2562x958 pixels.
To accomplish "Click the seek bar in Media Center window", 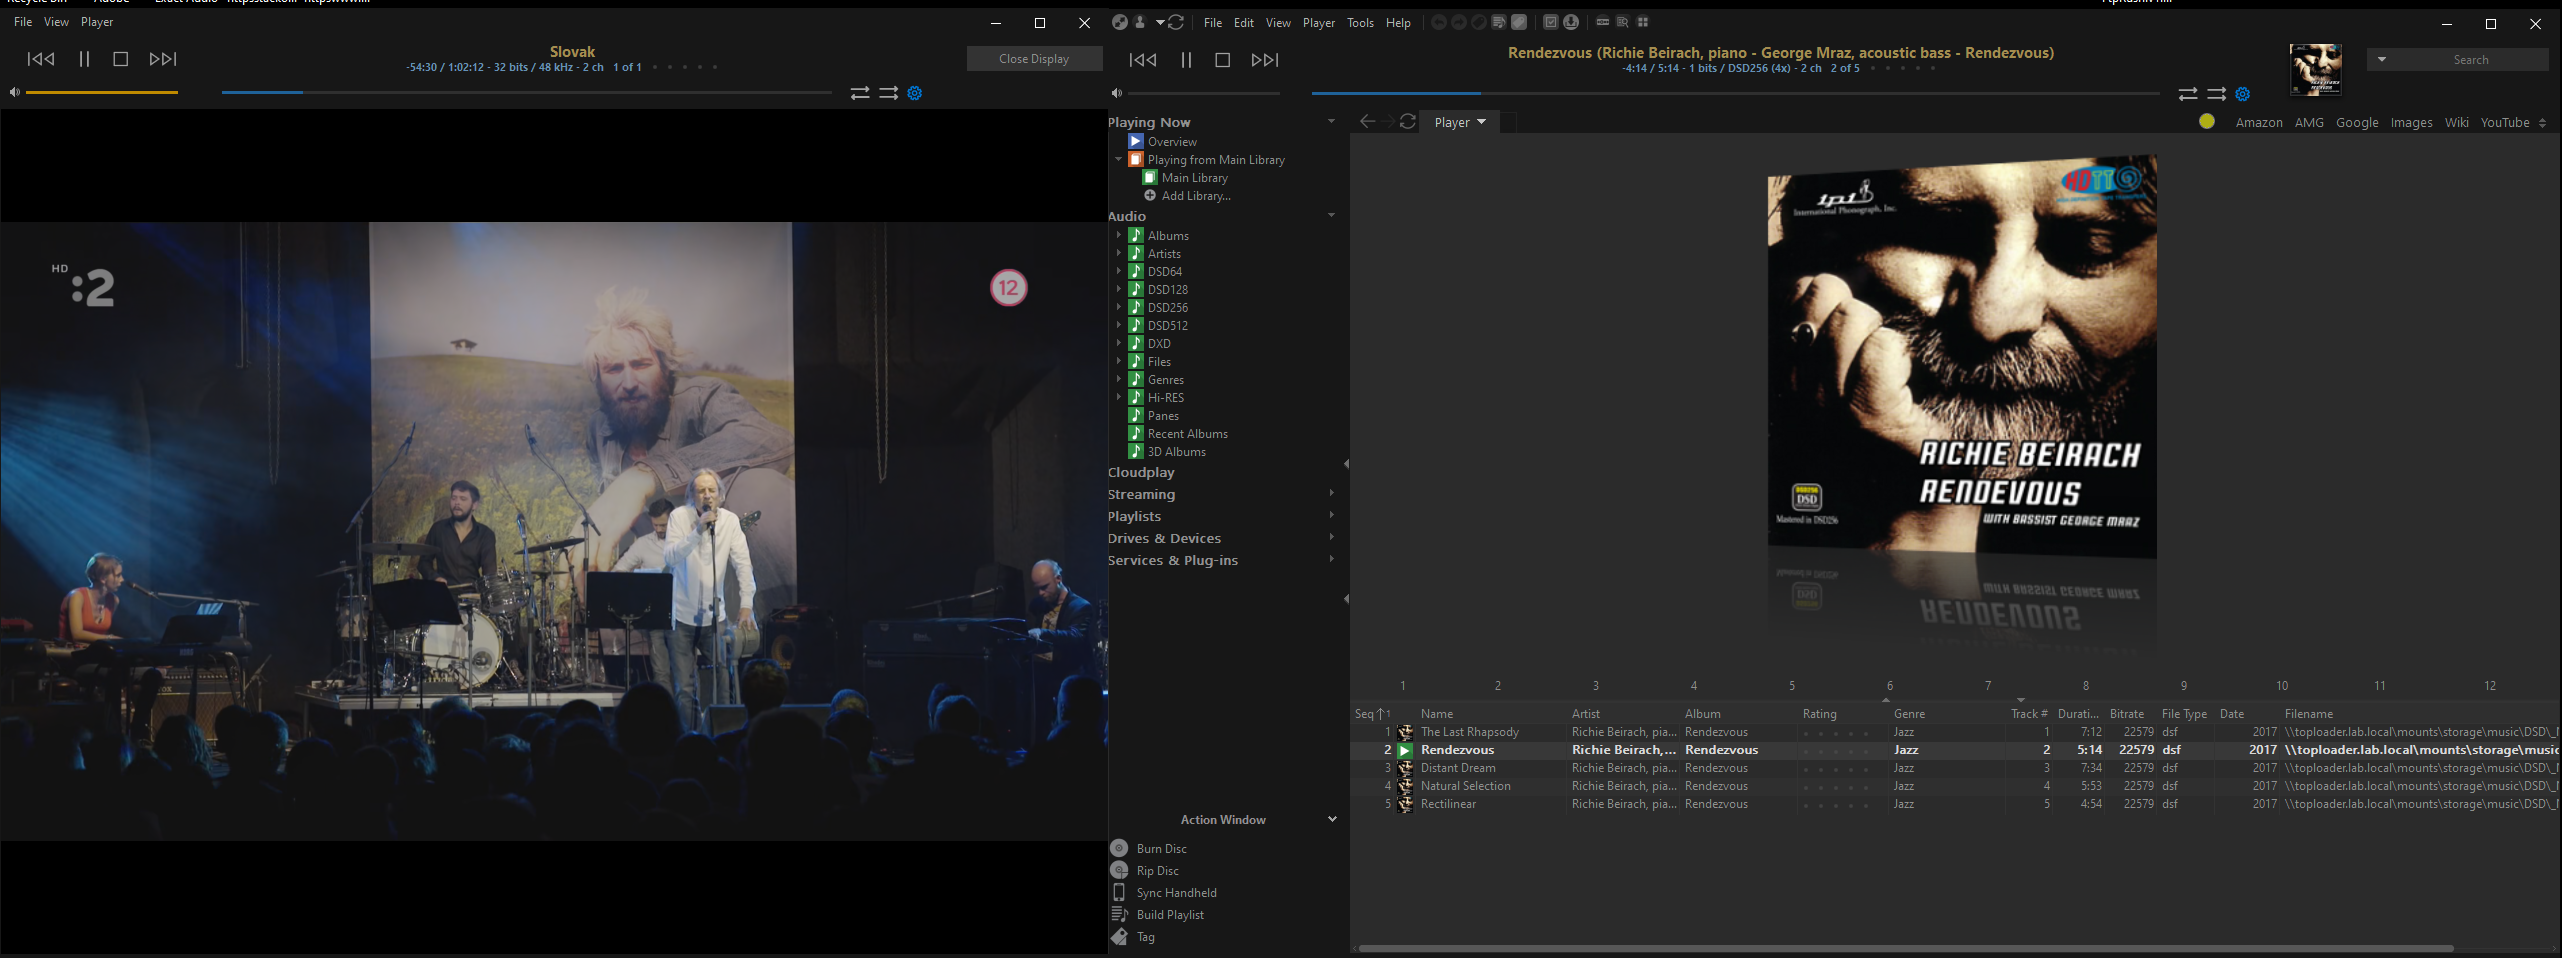I will (x=1735, y=93).
